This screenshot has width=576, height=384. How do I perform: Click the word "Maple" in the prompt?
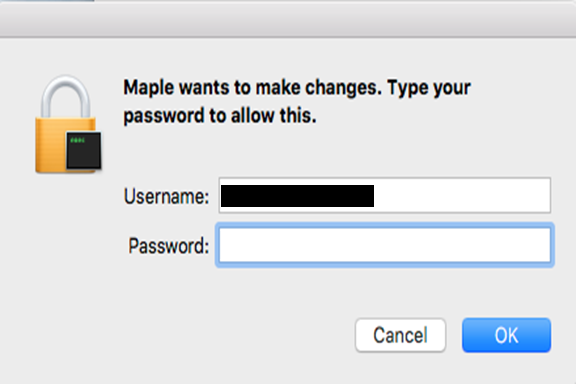(149, 88)
